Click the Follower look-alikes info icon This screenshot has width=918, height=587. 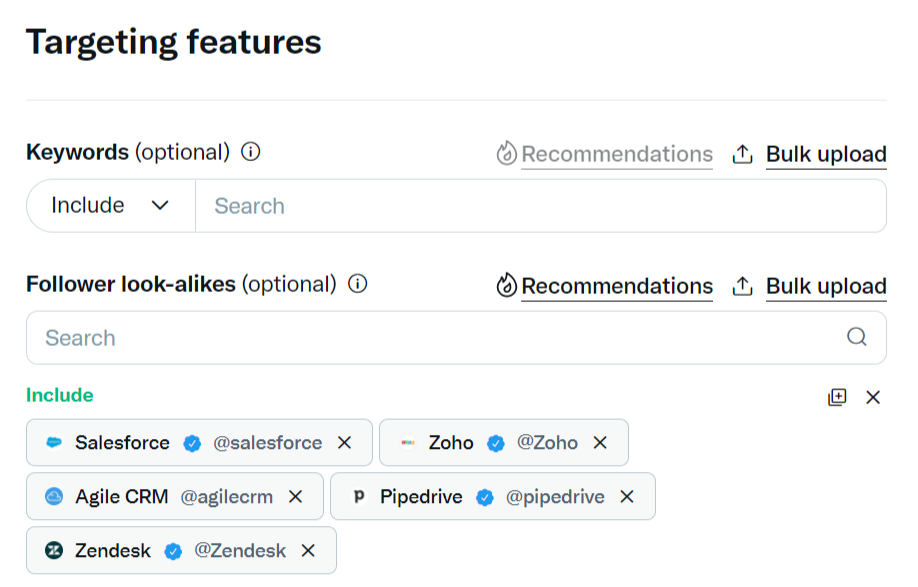[x=358, y=284]
